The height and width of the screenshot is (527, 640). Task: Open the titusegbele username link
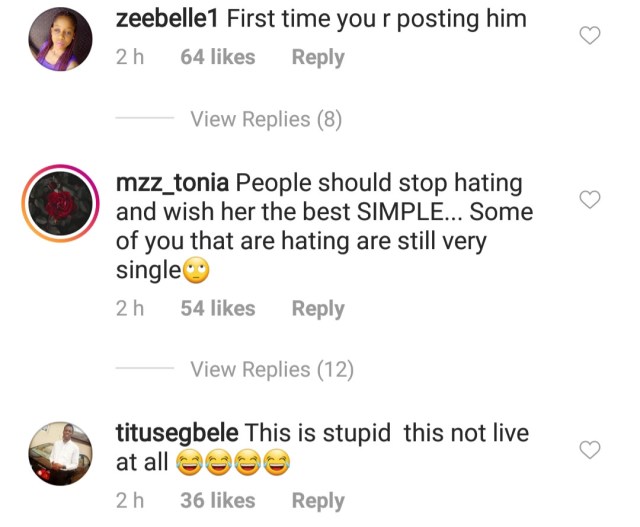coord(178,434)
